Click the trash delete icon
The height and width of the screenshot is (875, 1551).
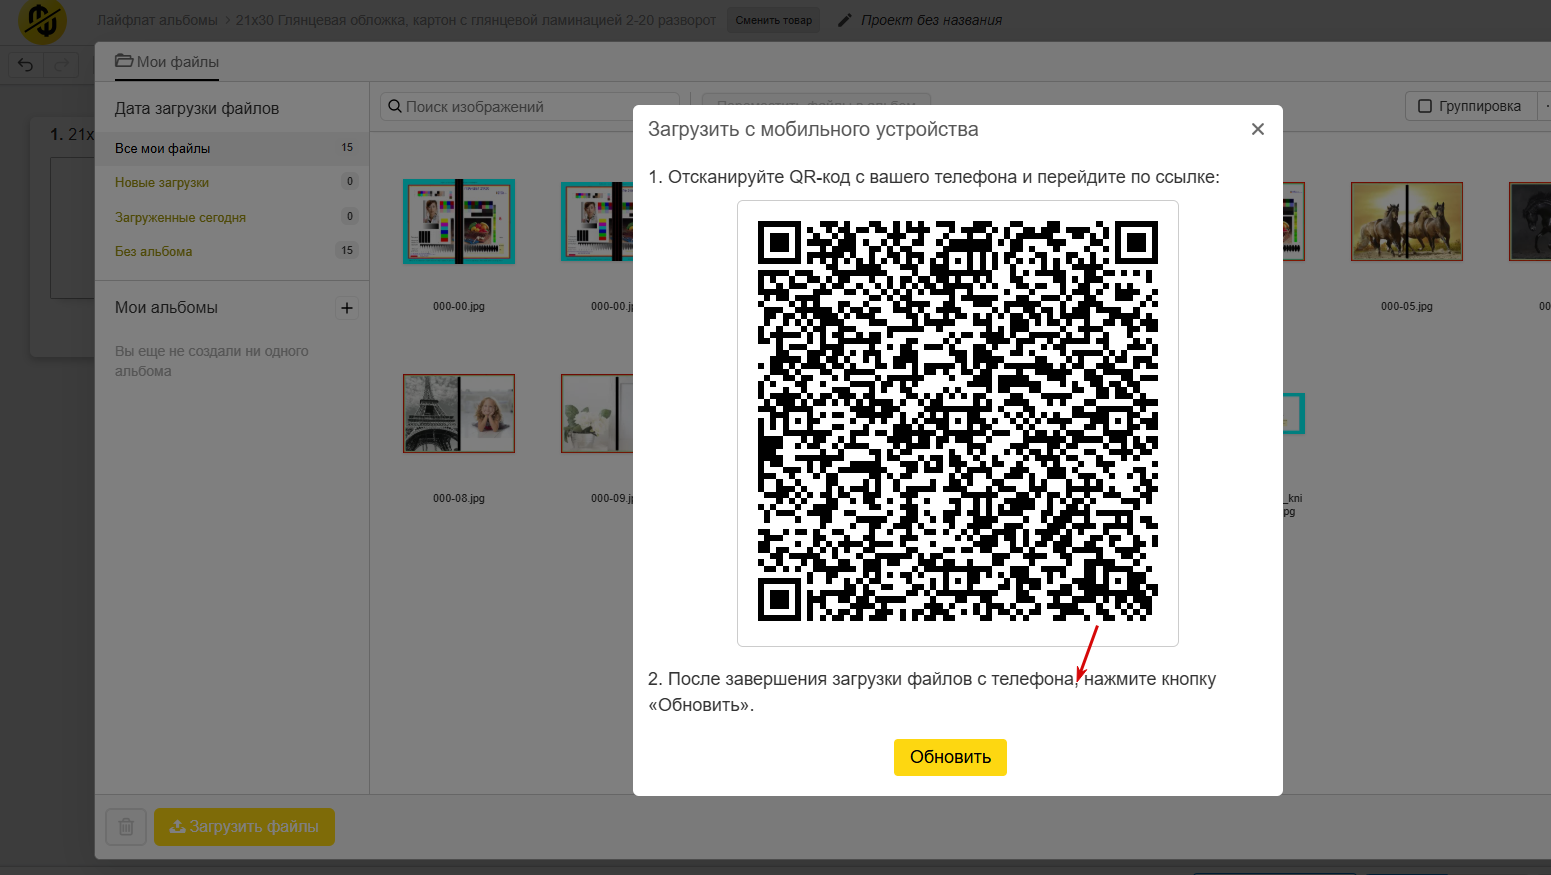pyautogui.click(x=126, y=827)
